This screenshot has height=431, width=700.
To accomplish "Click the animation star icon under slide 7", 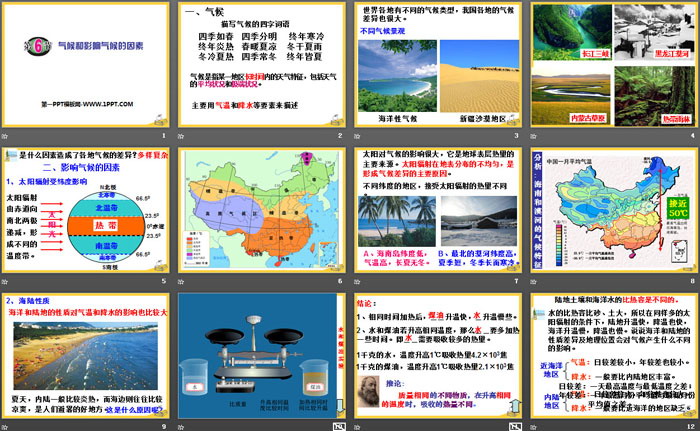I will point(357,281).
